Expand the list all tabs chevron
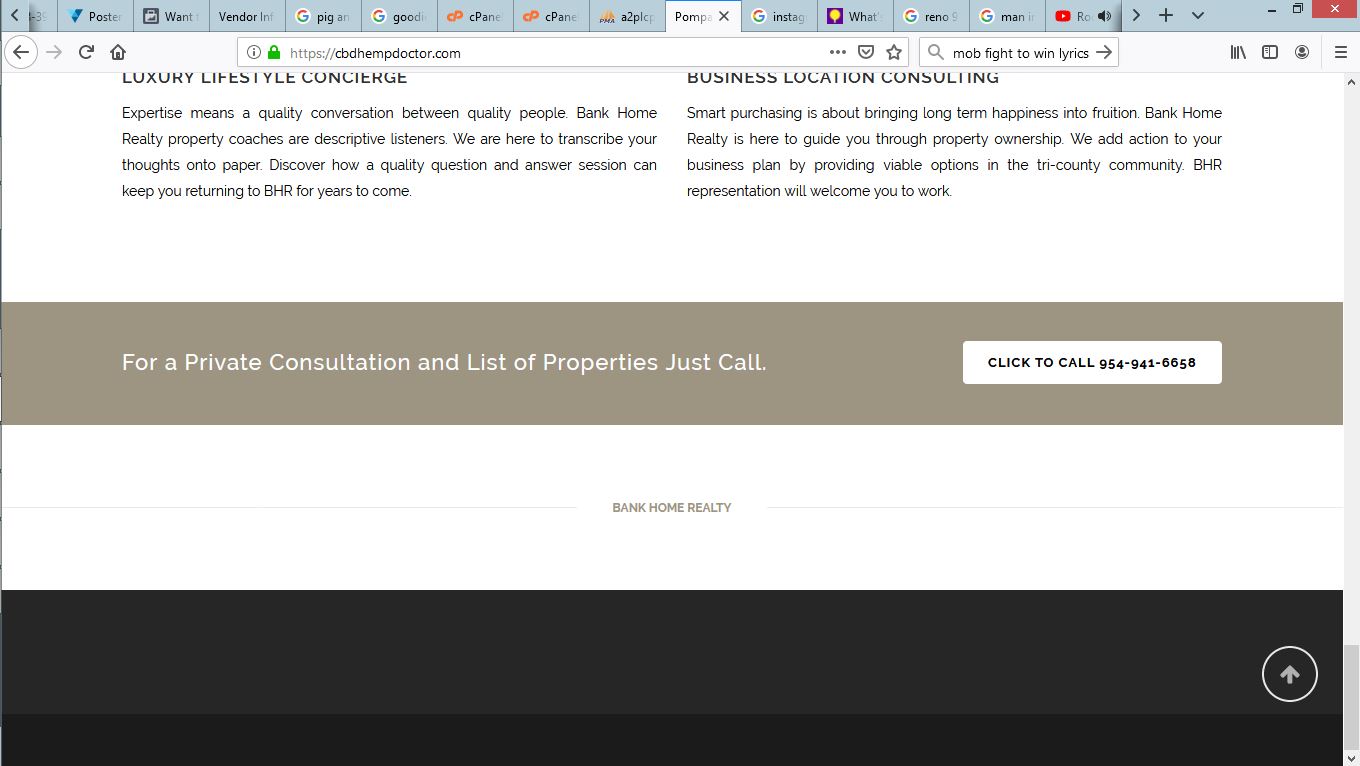1360x766 pixels. pos(1198,16)
